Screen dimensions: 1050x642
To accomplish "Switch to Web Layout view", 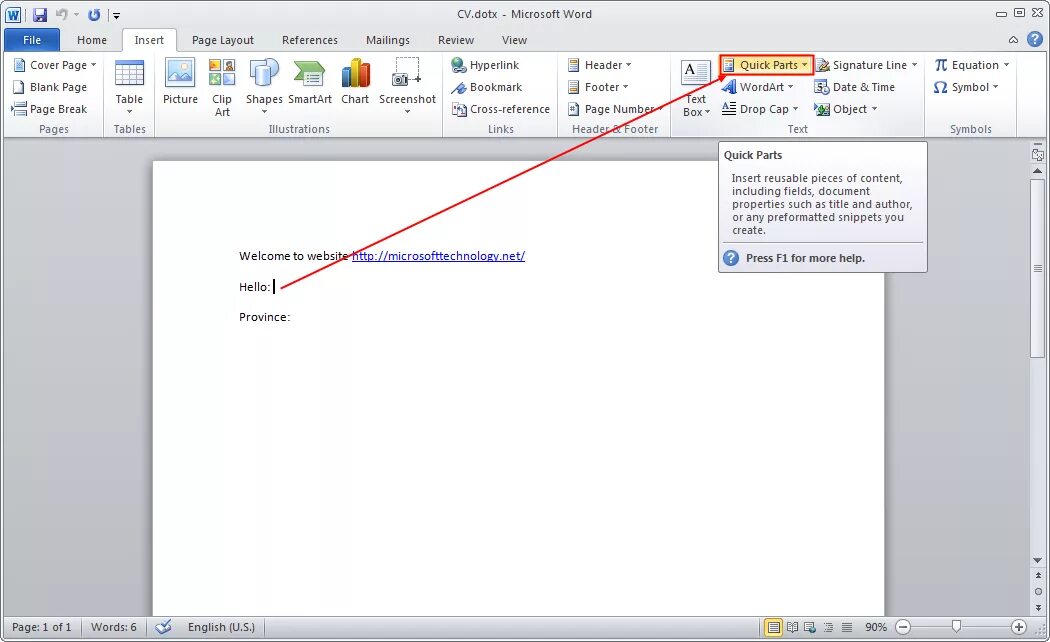I will pos(810,627).
